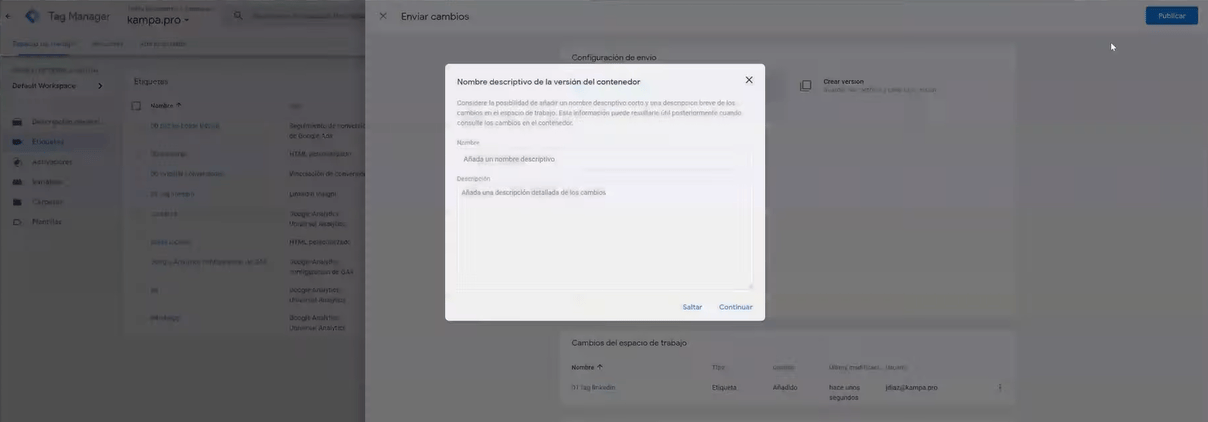Image resolution: width=1208 pixels, height=422 pixels.
Task: Open Activadores in the left sidebar
Action: [x=52, y=162]
